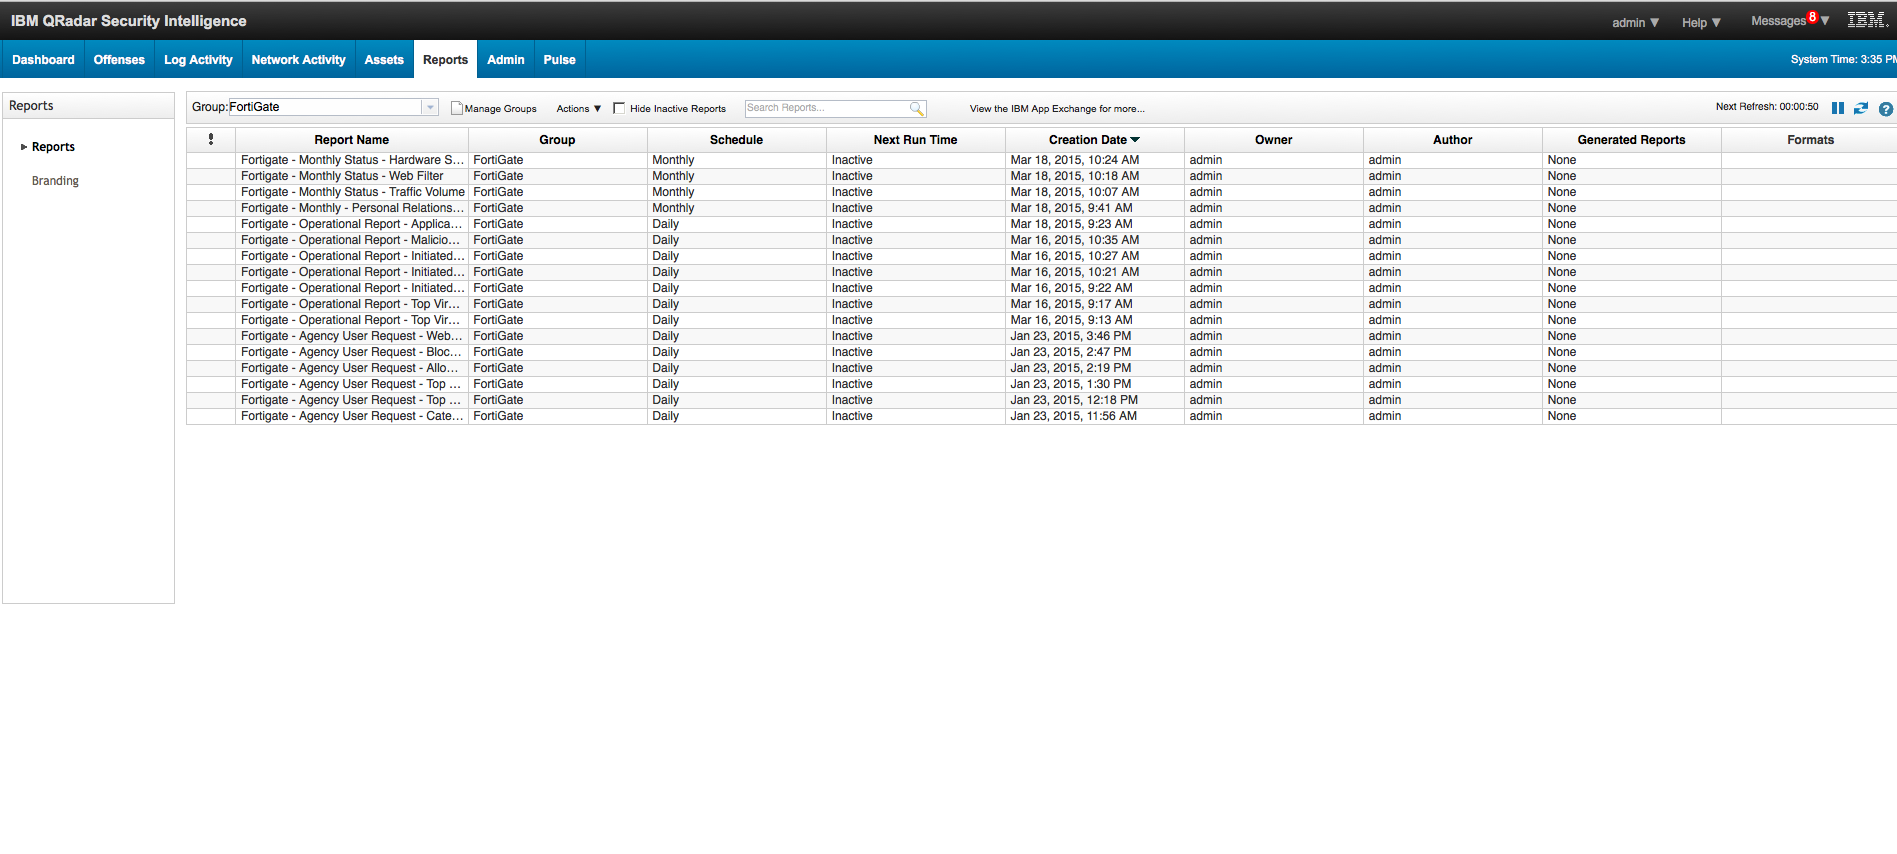Click the IBM logo
The image size is (1897, 854).
coord(1866,20)
